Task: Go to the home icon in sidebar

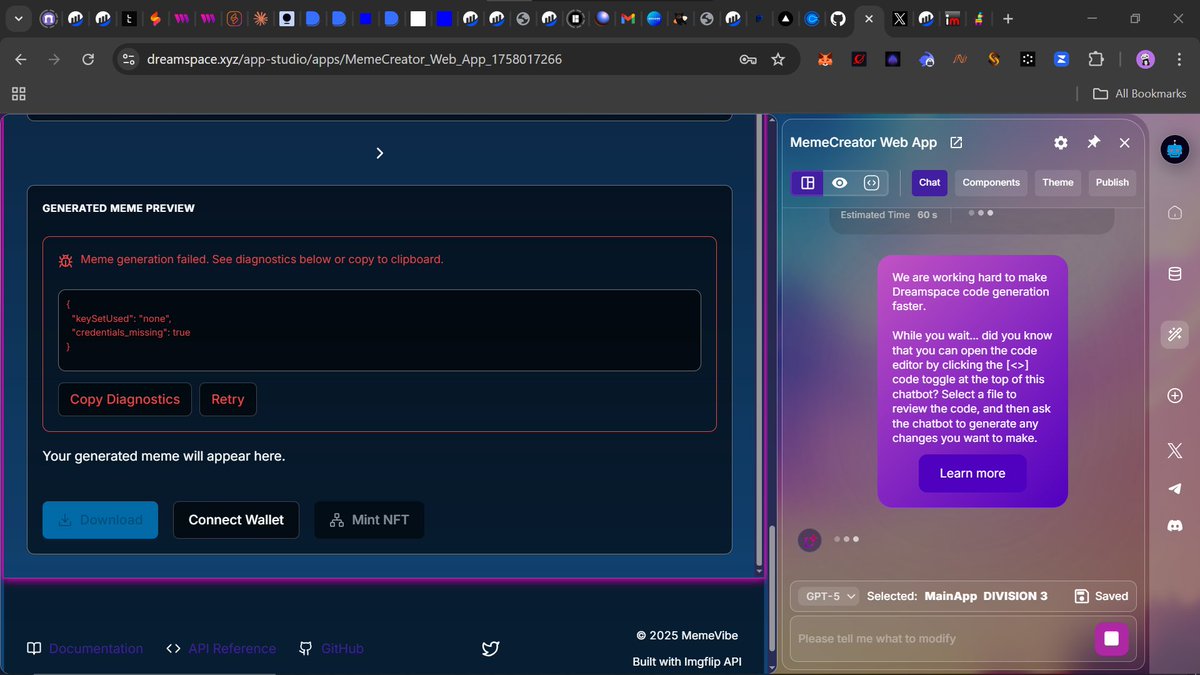Action: 1175,213
